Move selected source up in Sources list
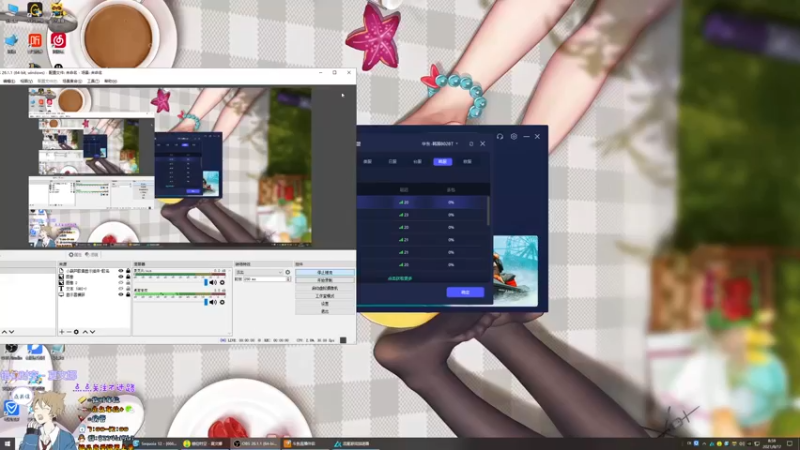Viewport: 800px width, 450px height. click(85, 332)
